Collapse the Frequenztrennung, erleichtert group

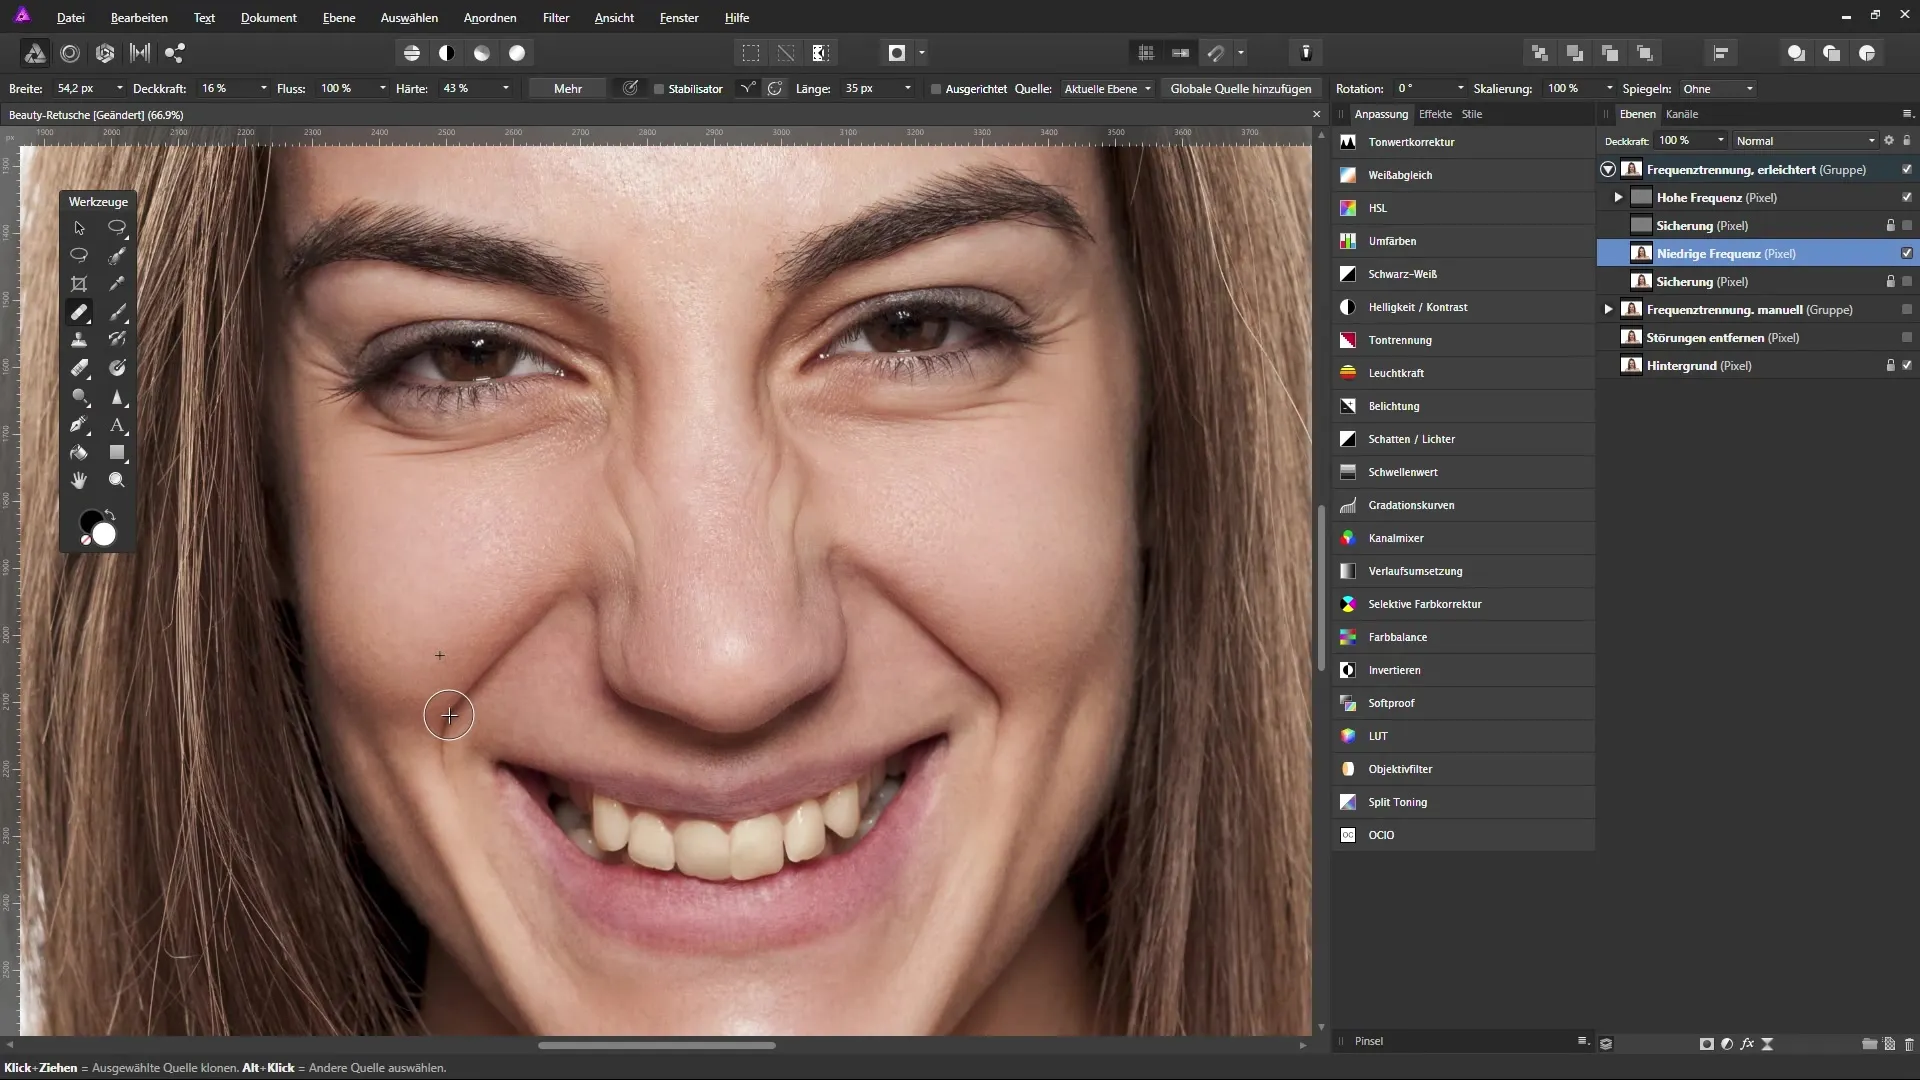1608,170
